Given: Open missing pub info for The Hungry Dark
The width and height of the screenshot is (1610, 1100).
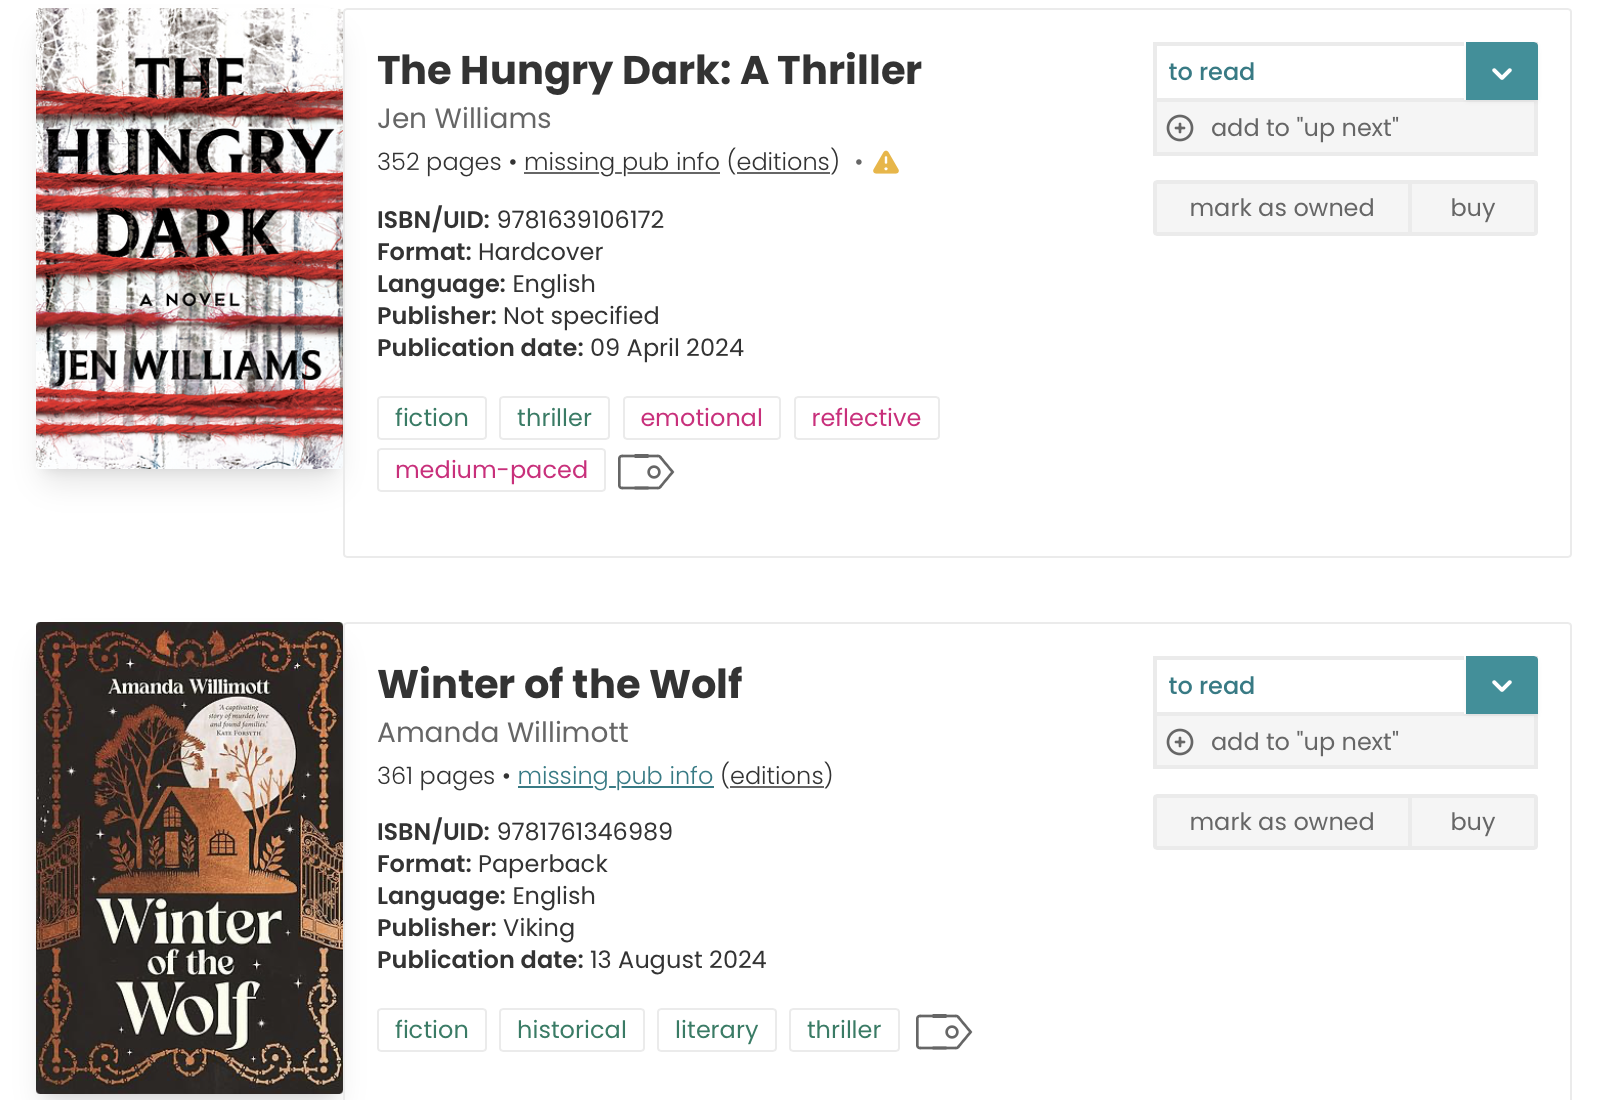Looking at the screenshot, I should point(621,162).
